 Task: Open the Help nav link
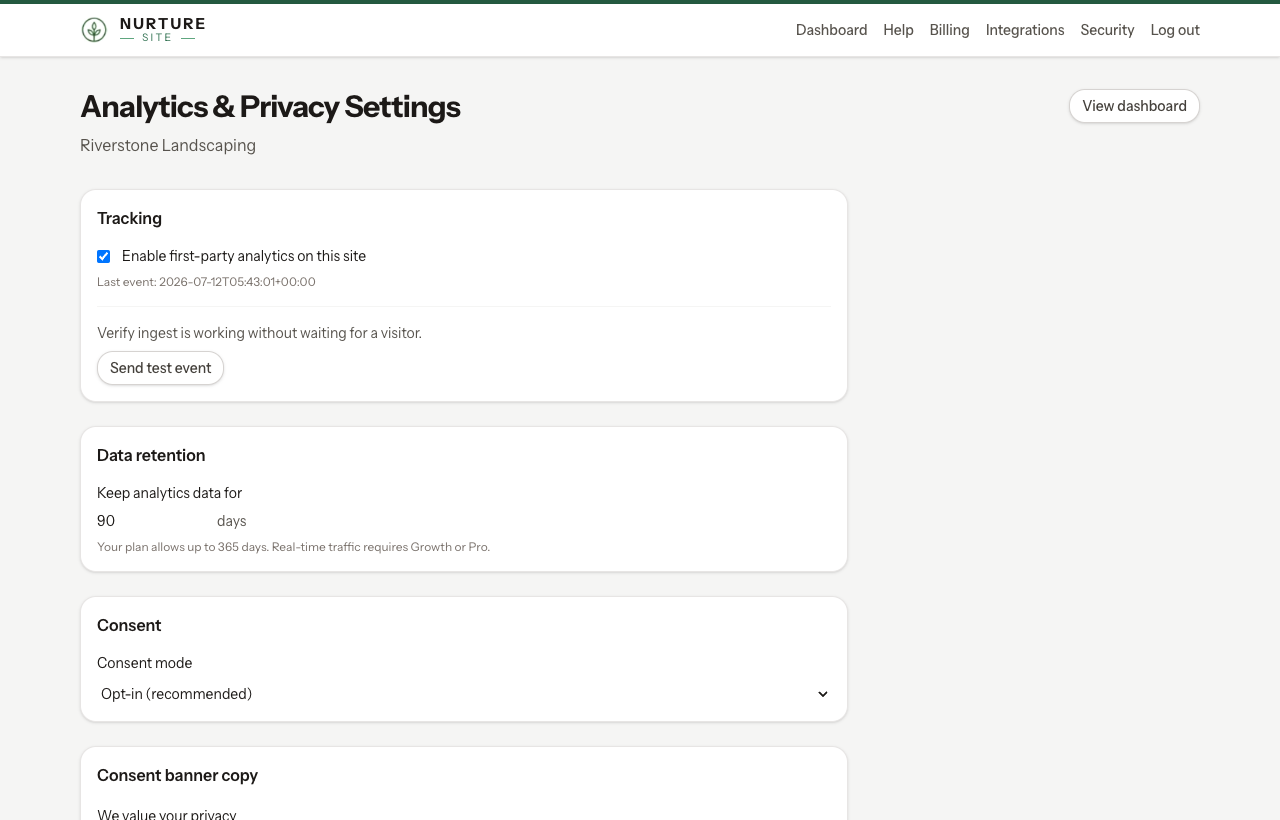[x=898, y=30]
